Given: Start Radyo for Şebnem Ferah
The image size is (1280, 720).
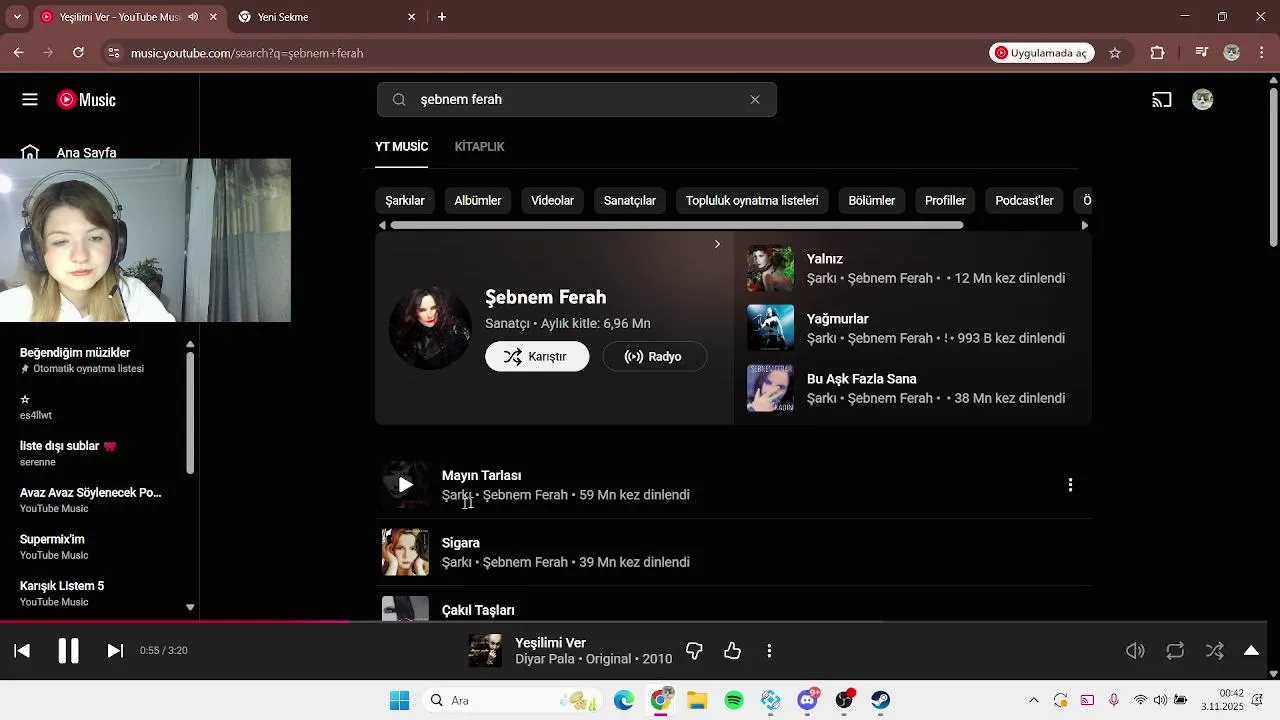Looking at the screenshot, I should (x=654, y=357).
